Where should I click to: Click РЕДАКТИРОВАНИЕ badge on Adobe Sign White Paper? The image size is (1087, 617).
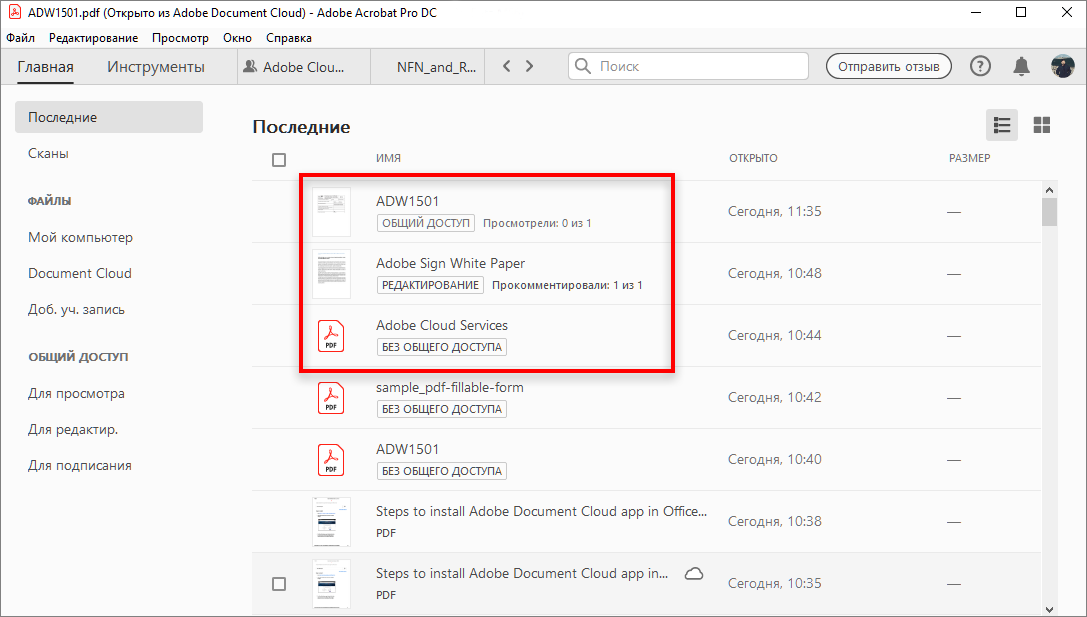click(x=430, y=285)
